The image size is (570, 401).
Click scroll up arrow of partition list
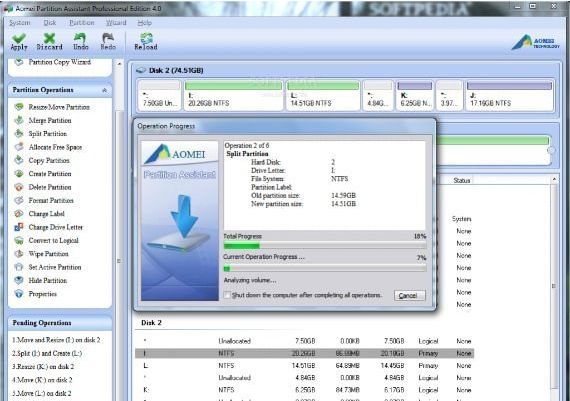point(554,179)
